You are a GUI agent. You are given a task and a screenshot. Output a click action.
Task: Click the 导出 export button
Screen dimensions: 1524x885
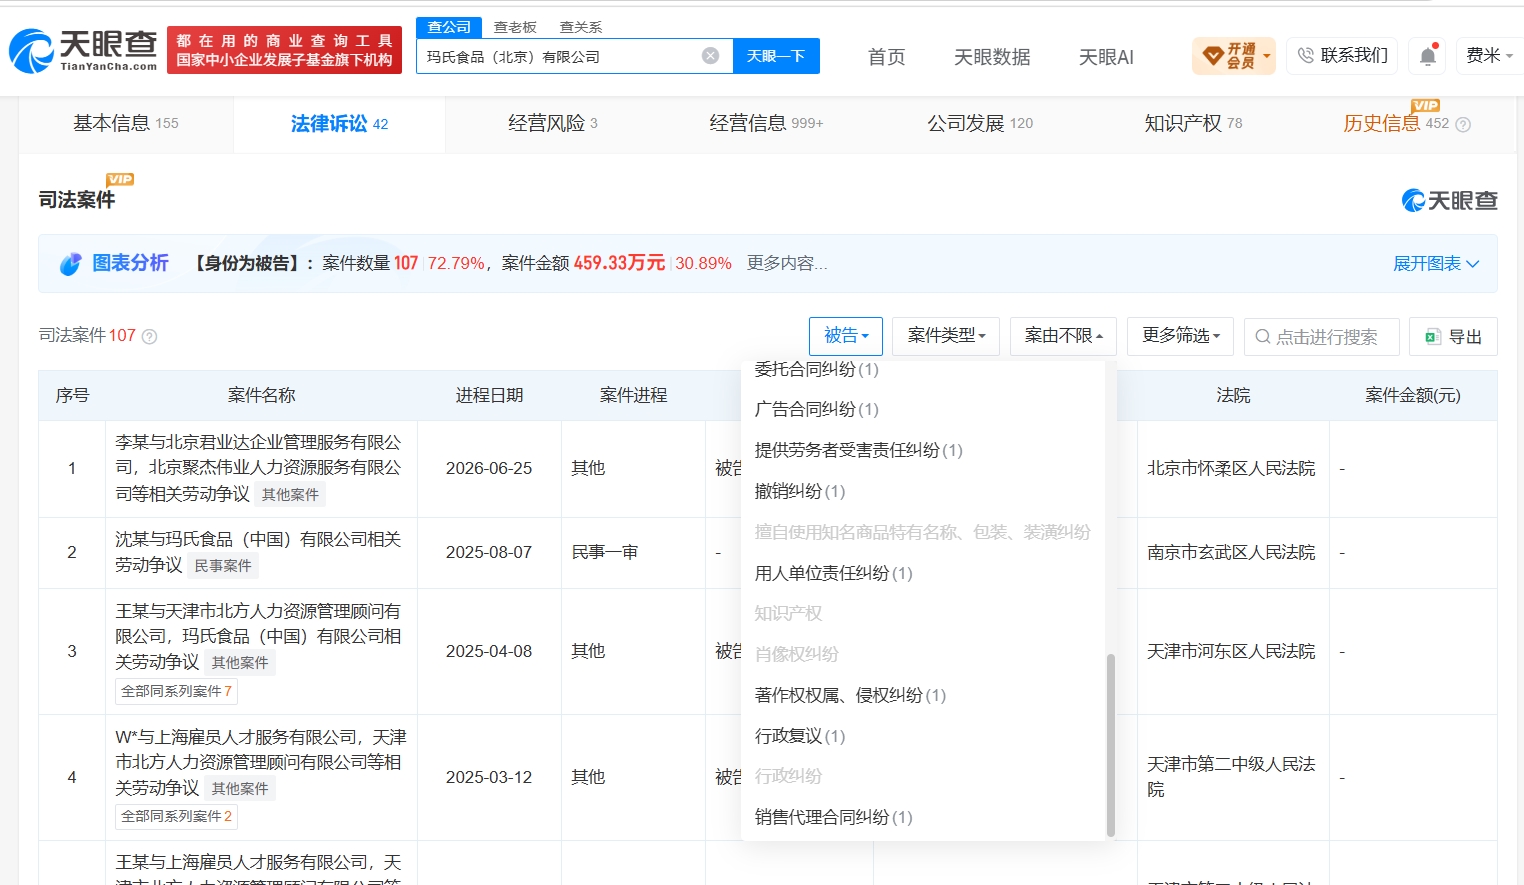click(x=1453, y=336)
